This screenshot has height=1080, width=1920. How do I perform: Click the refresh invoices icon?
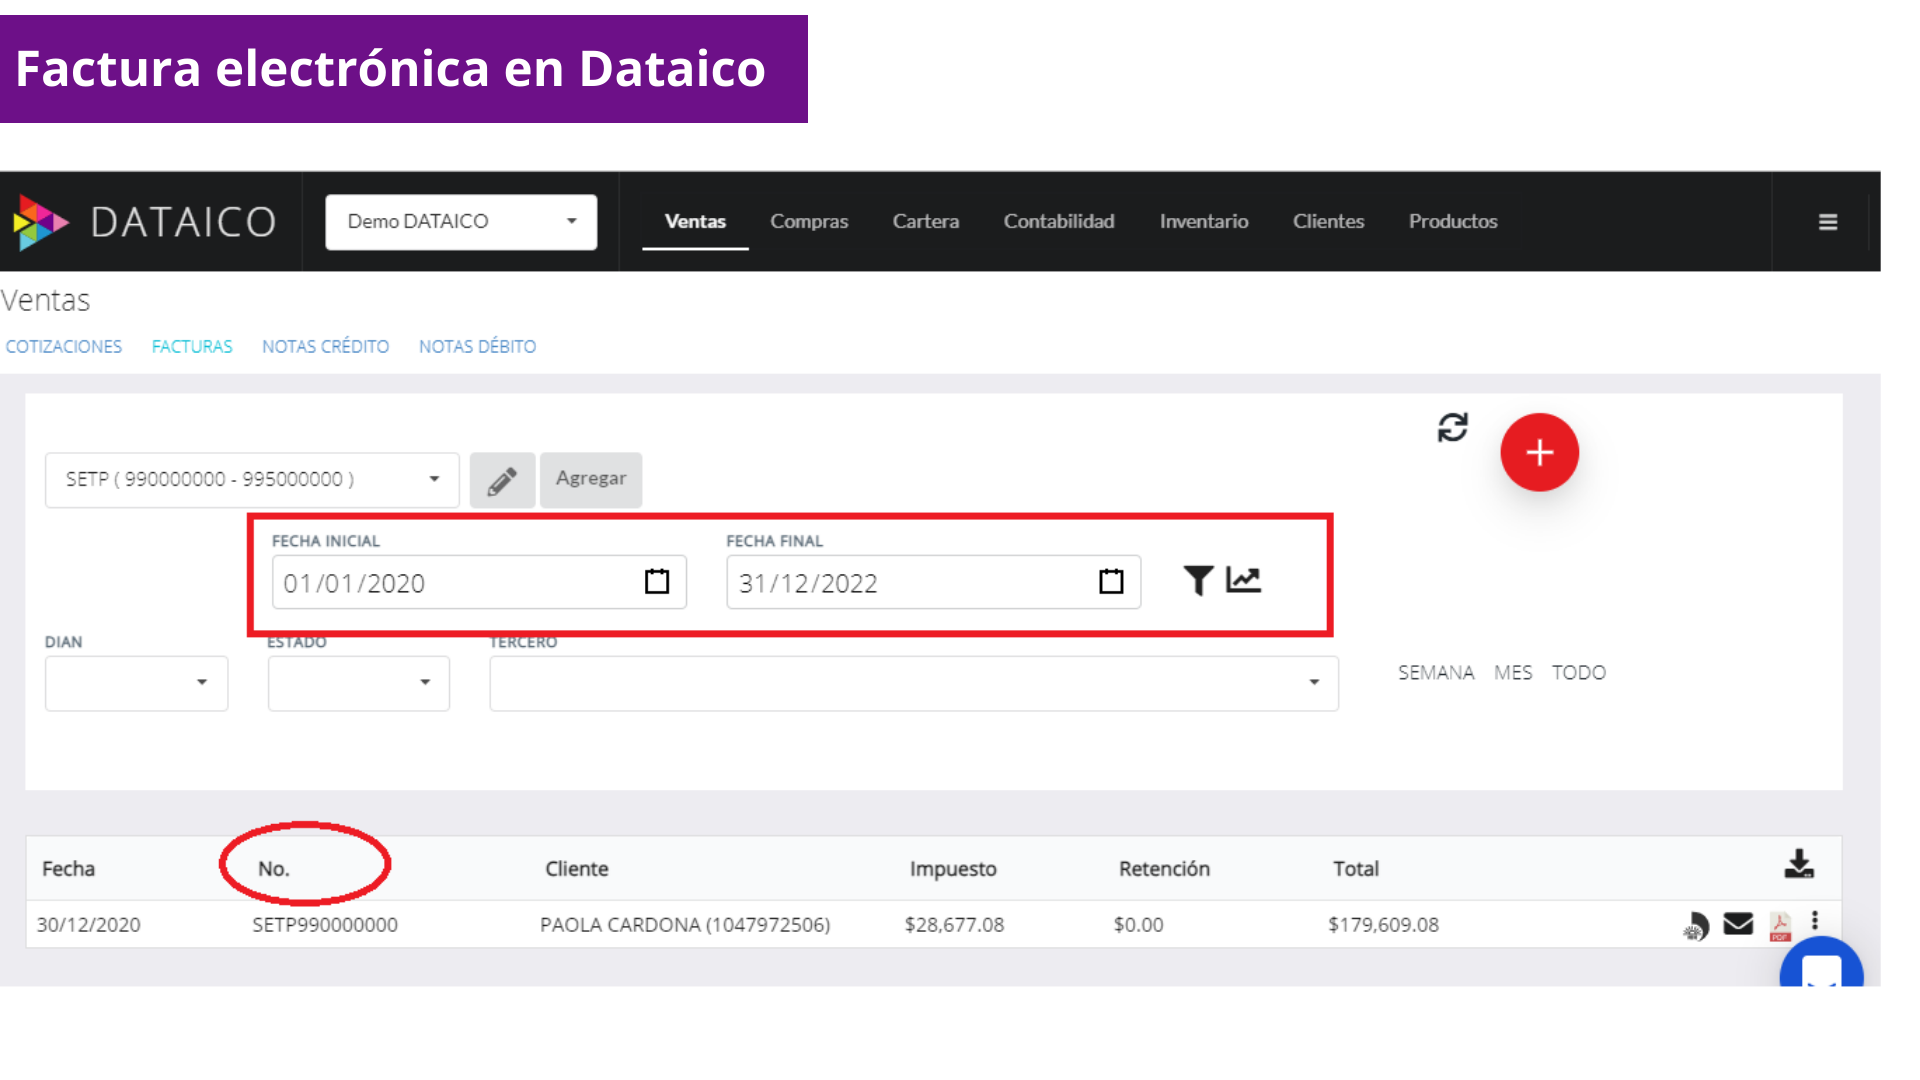tap(1452, 428)
